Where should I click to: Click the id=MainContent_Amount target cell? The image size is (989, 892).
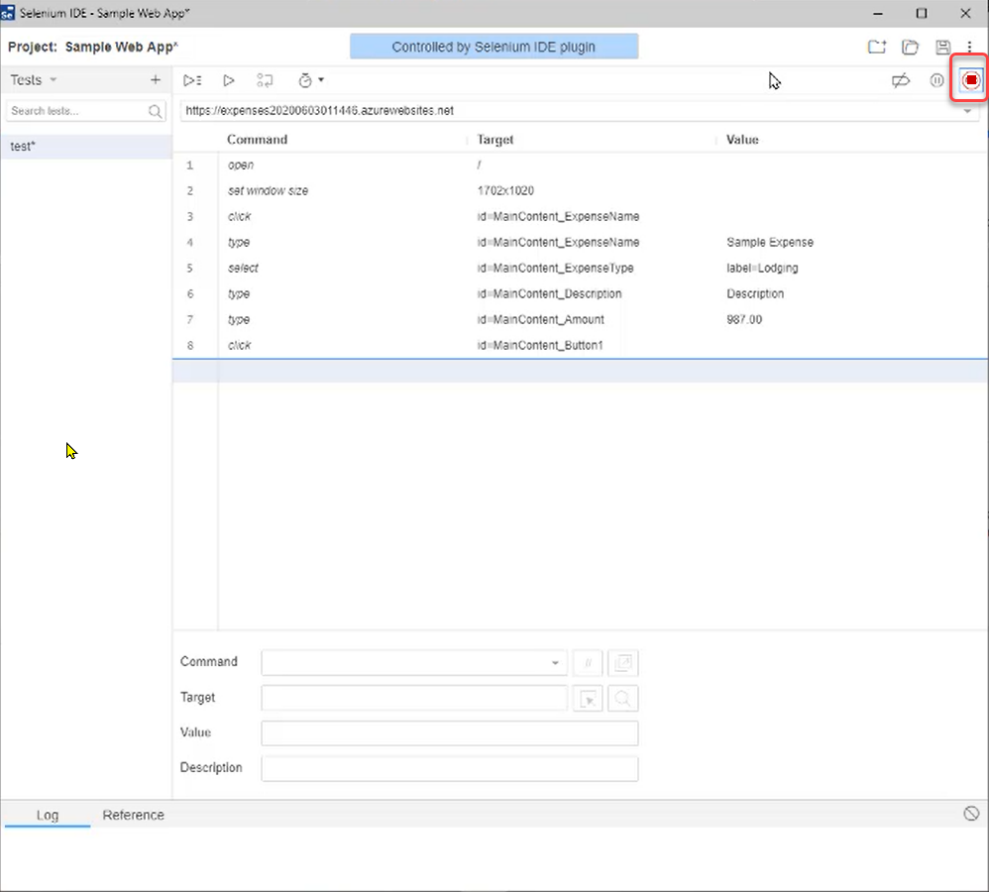[x=541, y=320]
